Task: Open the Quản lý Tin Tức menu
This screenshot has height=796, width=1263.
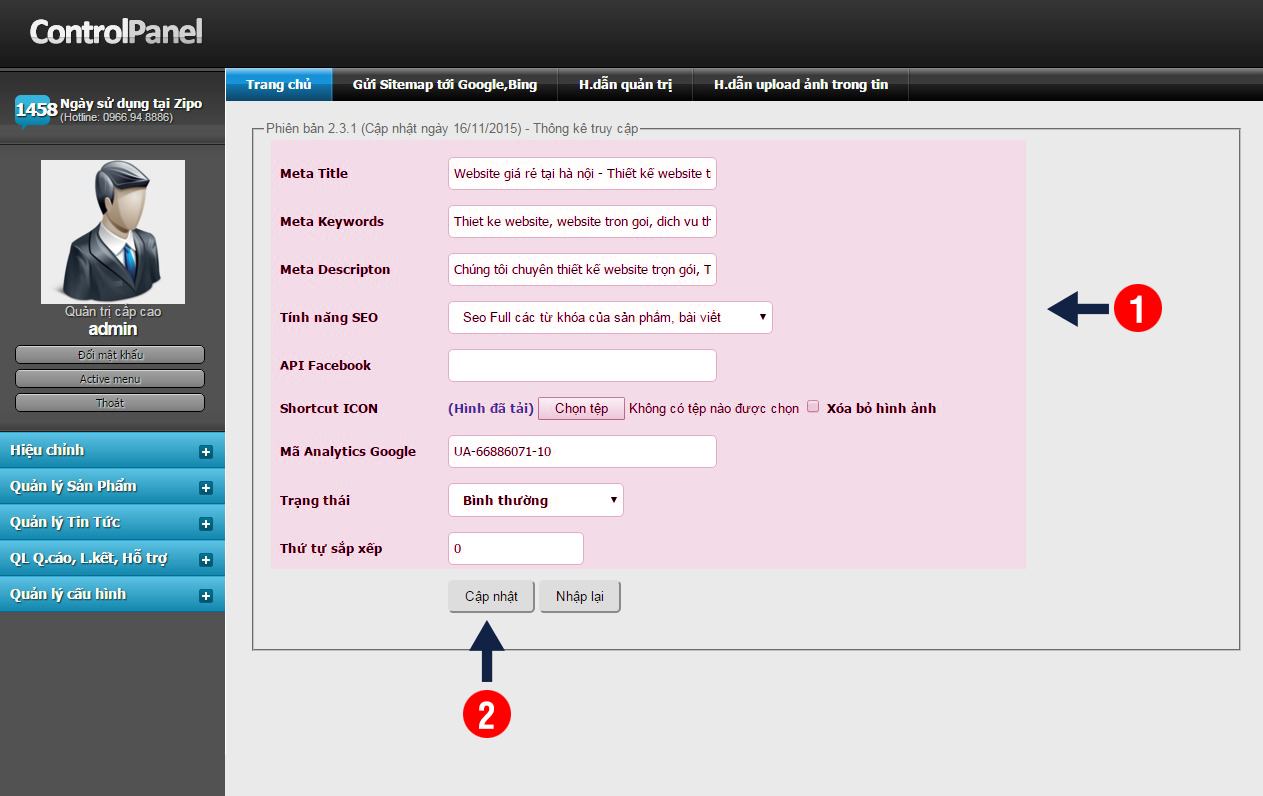Action: pos(112,523)
